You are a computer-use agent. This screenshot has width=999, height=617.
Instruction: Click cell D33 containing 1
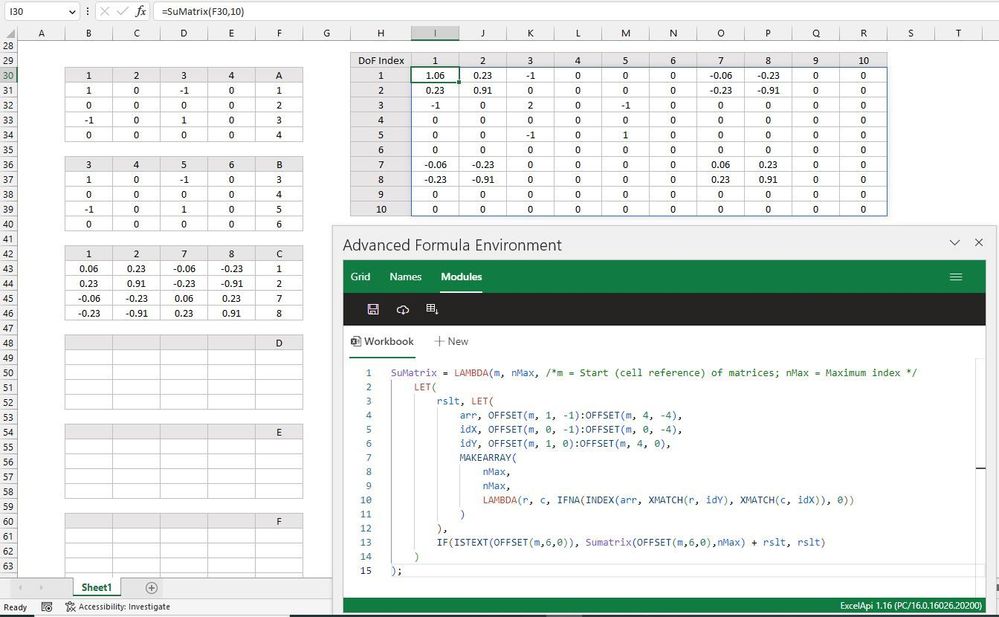click(183, 120)
